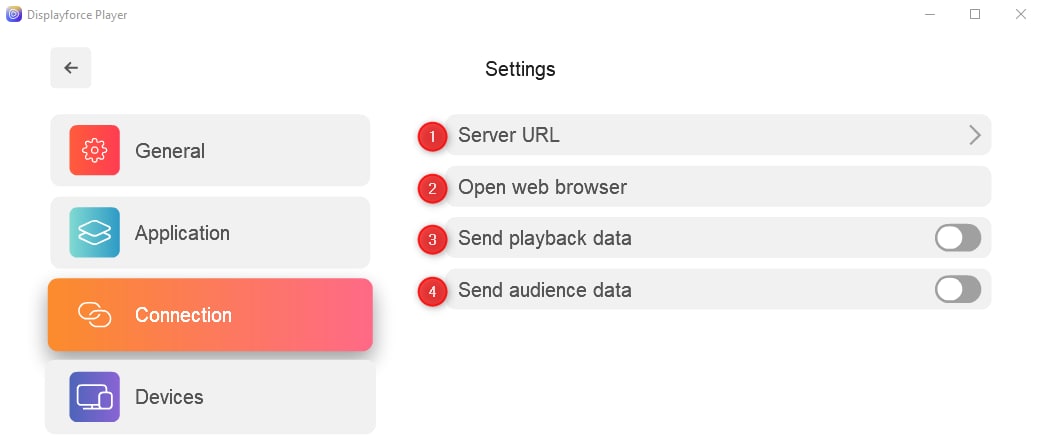Enable the Send playback data toggle
The width and height of the screenshot is (1042, 441).
(958, 238)
